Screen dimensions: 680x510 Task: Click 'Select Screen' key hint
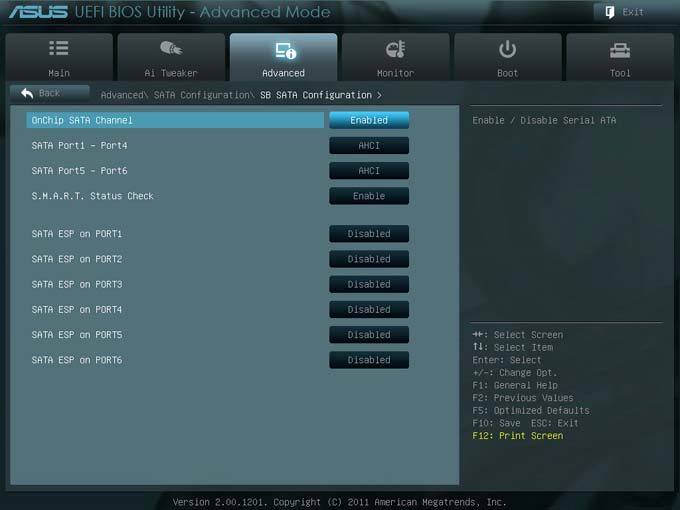click(x=518, y=335)
